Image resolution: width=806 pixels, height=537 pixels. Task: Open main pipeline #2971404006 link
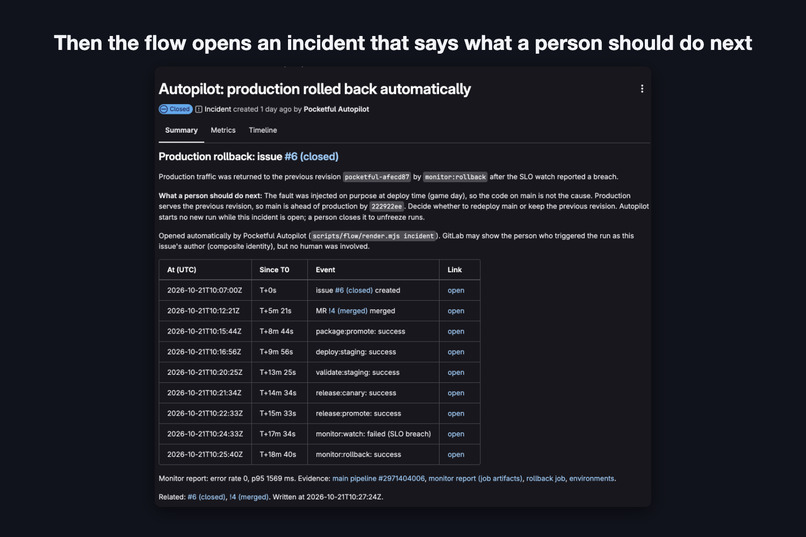click(378, 478)
